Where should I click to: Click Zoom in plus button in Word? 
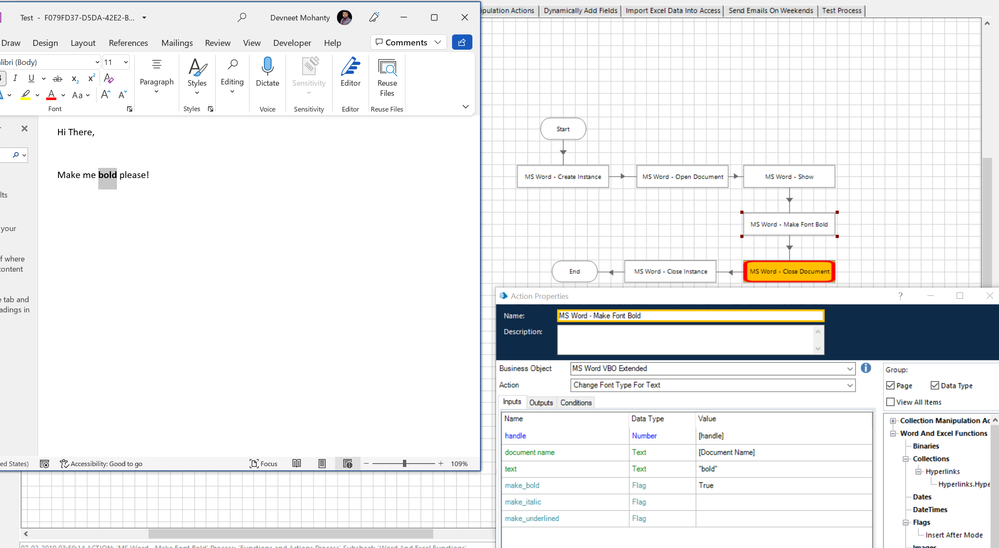[x=440, y=463]
